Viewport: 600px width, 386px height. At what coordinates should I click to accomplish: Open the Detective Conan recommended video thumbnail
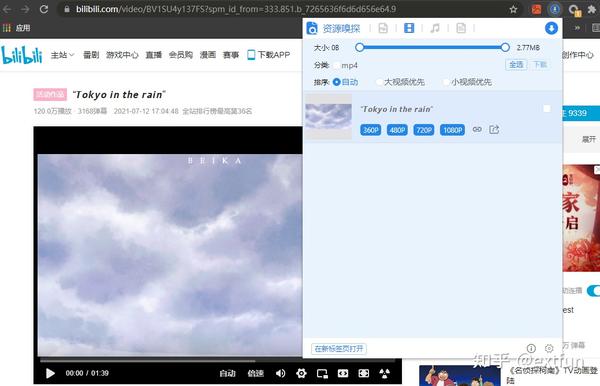(460, 376)
